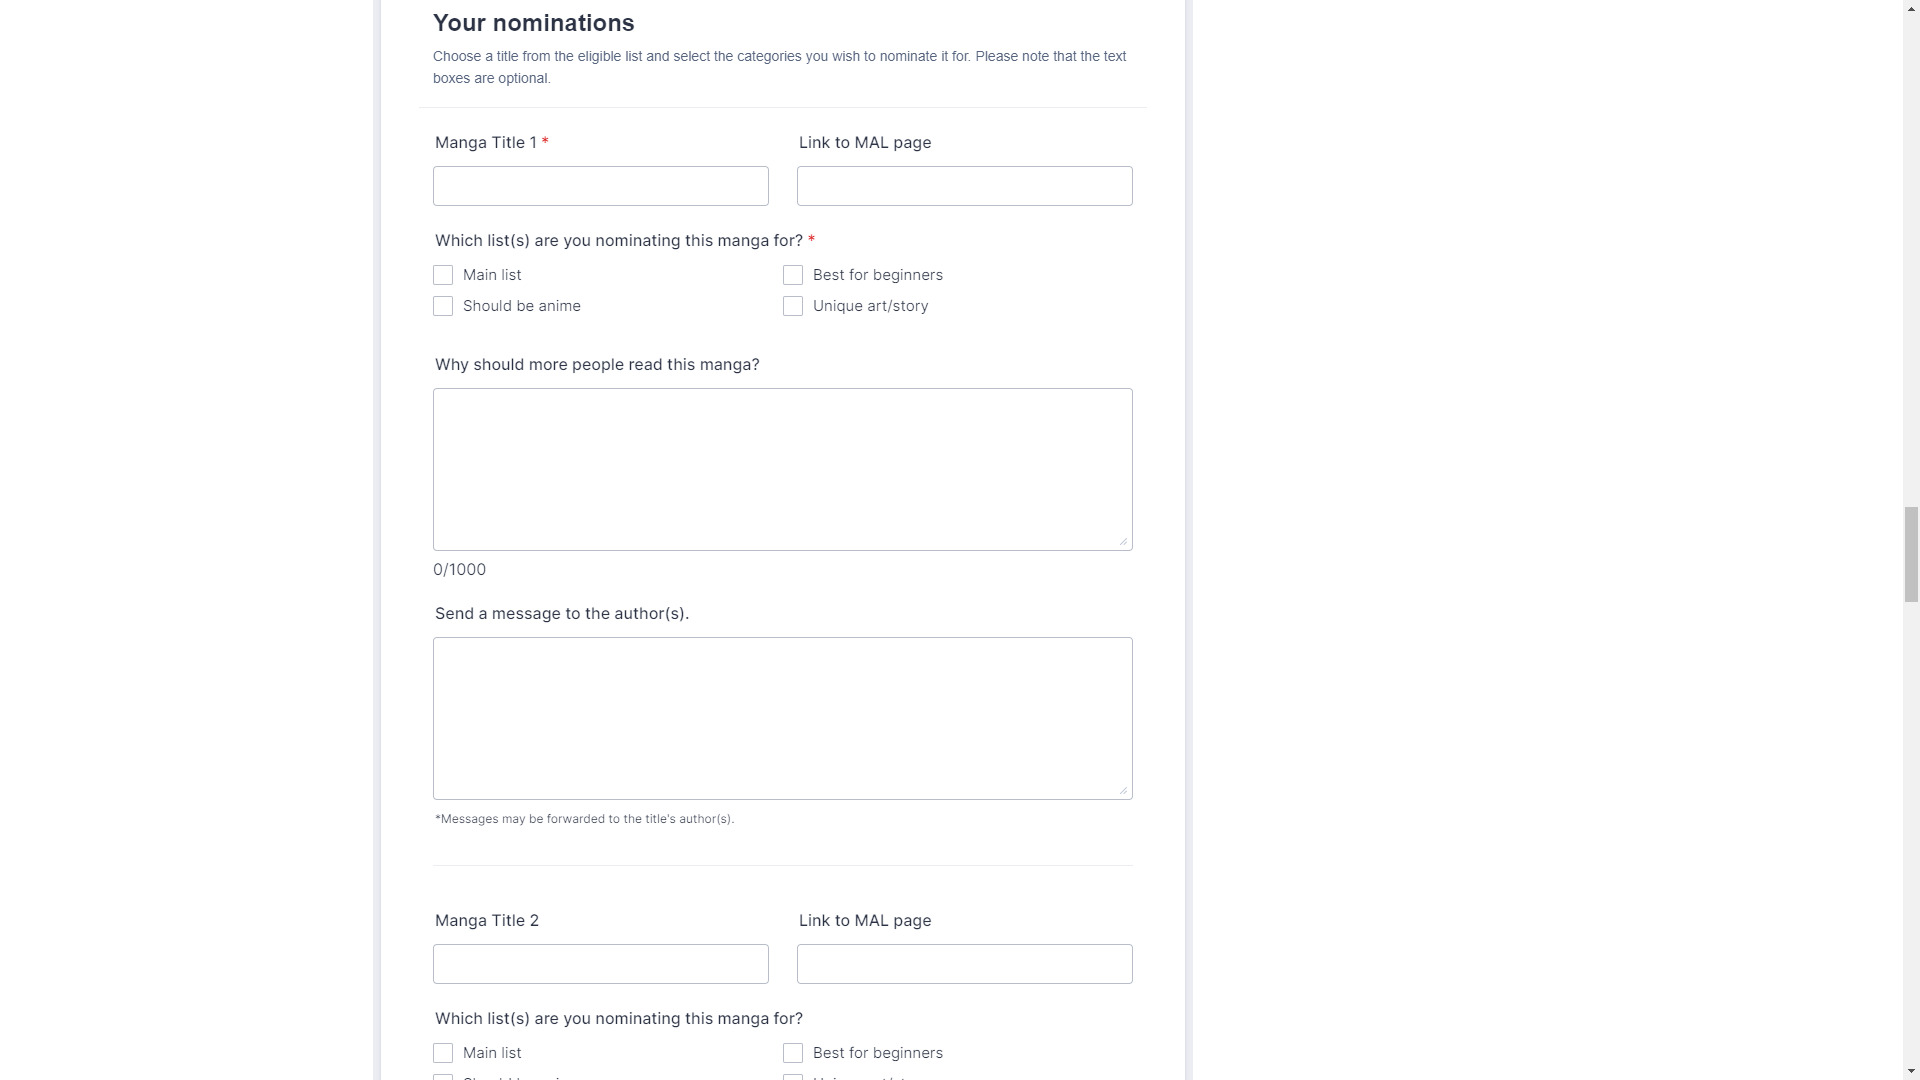Focus Link to MAL page field for Title 2
The image size is (1920, 1080).
tap(964, 964)
